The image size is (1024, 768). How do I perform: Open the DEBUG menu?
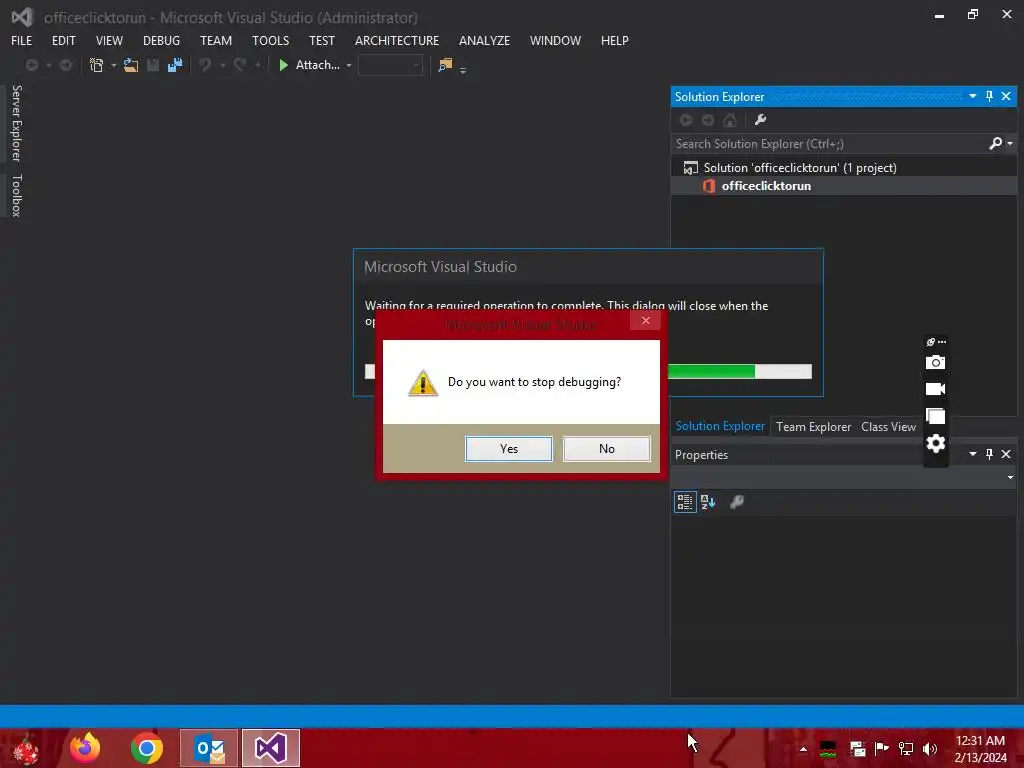click(x=161, y=40)
